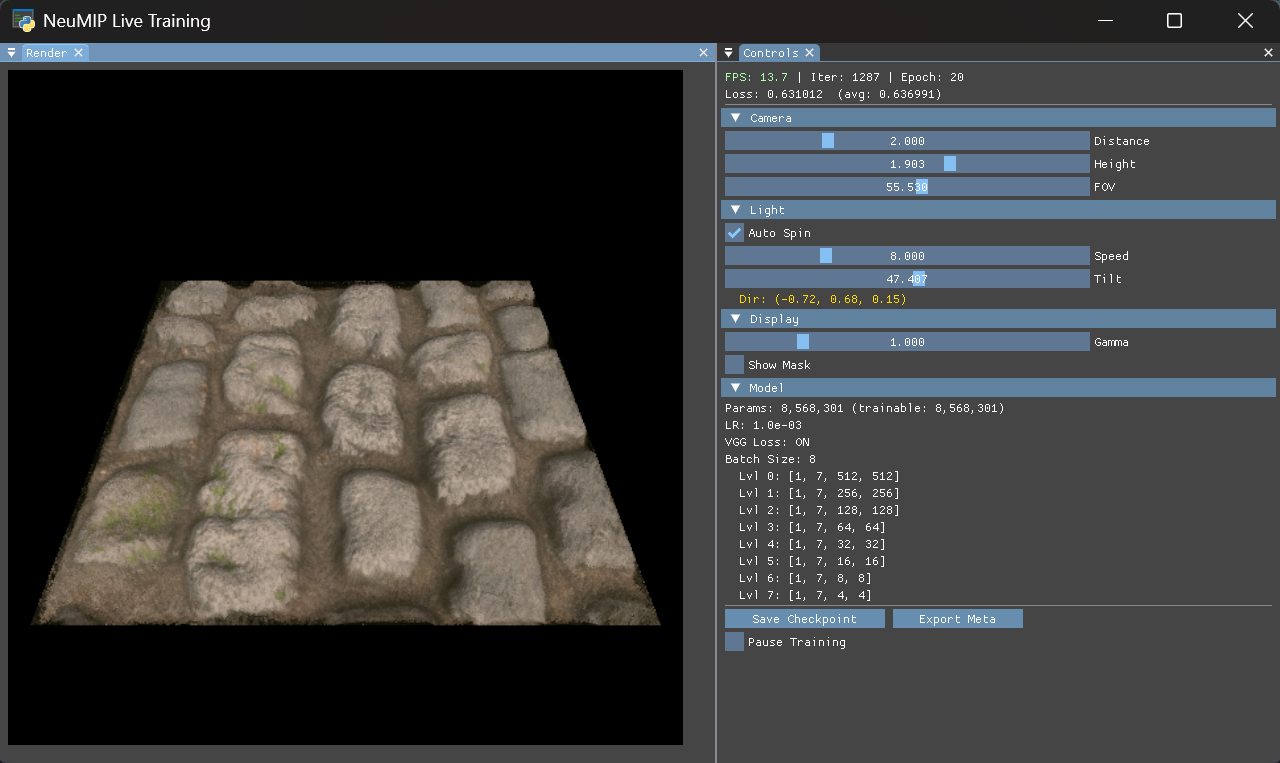
Task: Click the X at right of Controls tab bar
Action: [1268, 52]
